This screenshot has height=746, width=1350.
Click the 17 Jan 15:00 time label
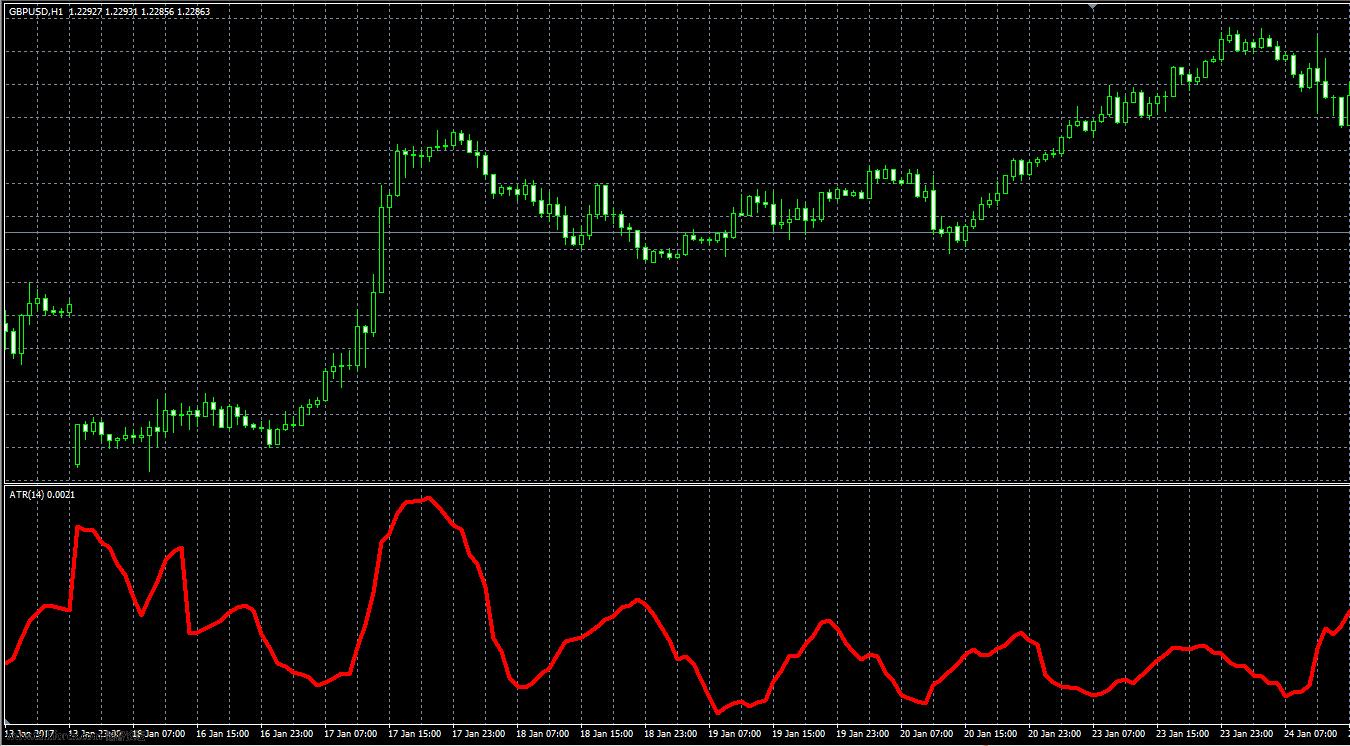pos(416,734)
